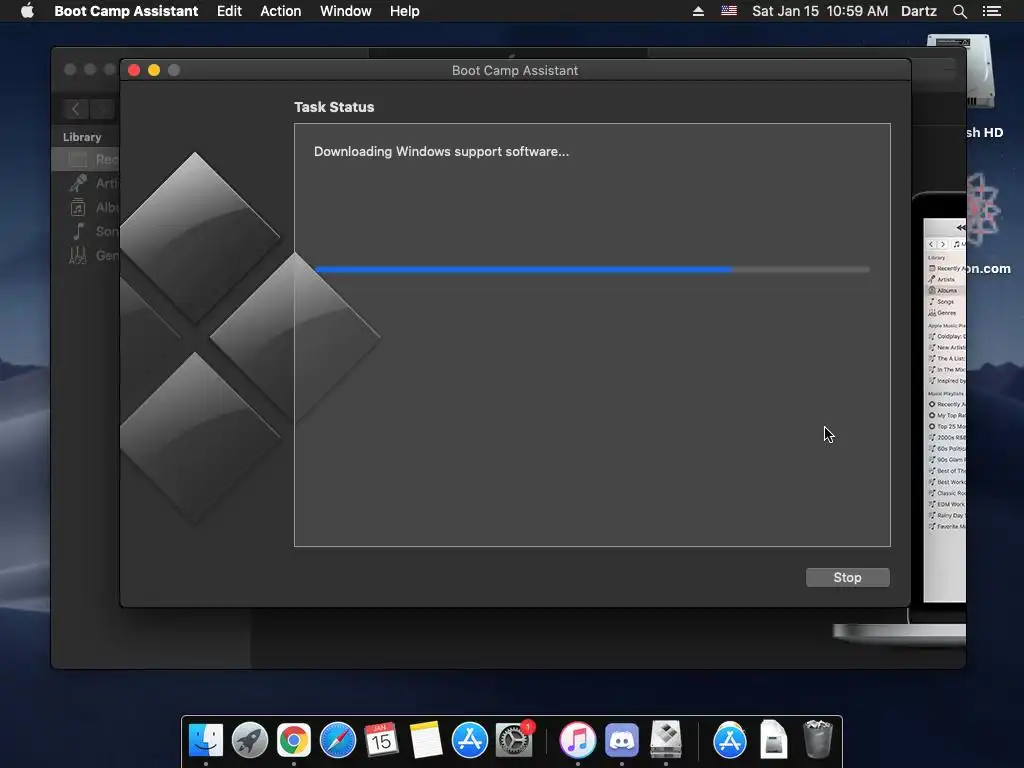The image size is (1024, 768).
Task: Click the Boot Camp Assistant title bar text
Action: click(x=515, y=71)
